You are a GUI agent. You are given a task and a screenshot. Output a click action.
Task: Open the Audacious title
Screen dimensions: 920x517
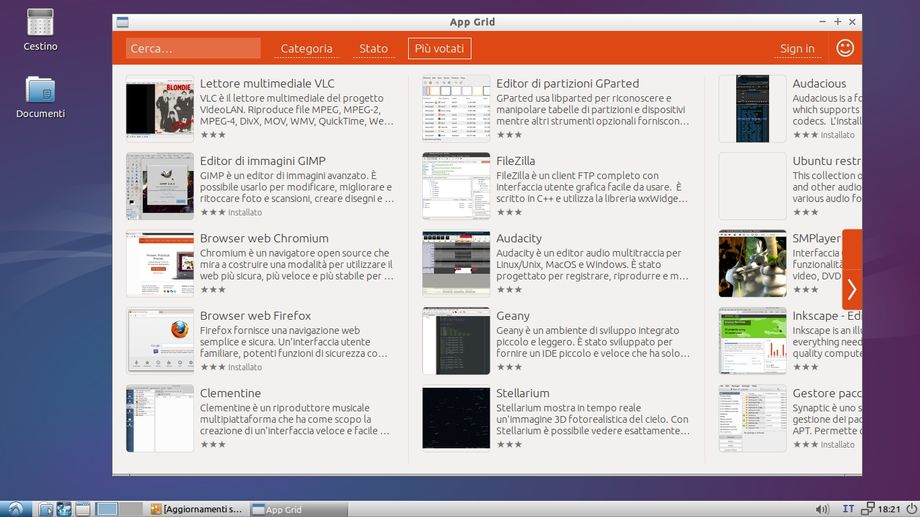819,83
